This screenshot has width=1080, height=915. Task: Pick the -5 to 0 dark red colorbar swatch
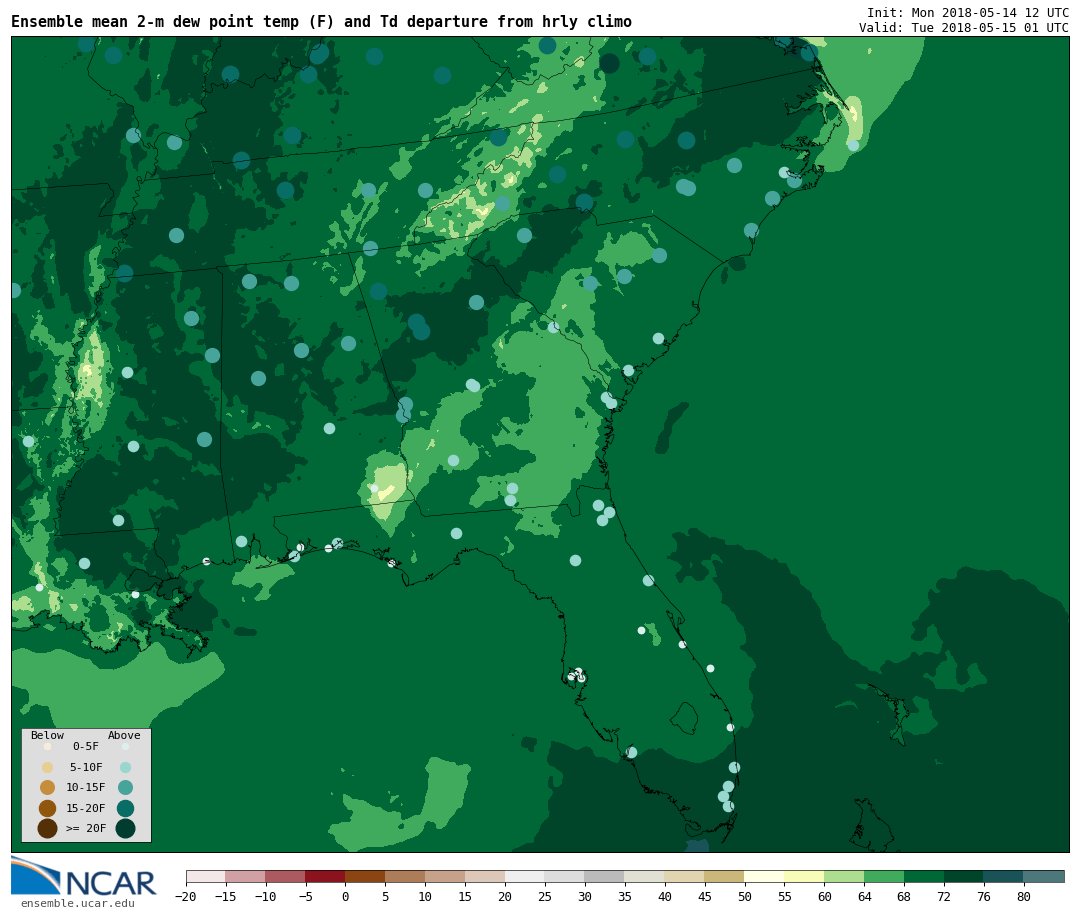325,876
